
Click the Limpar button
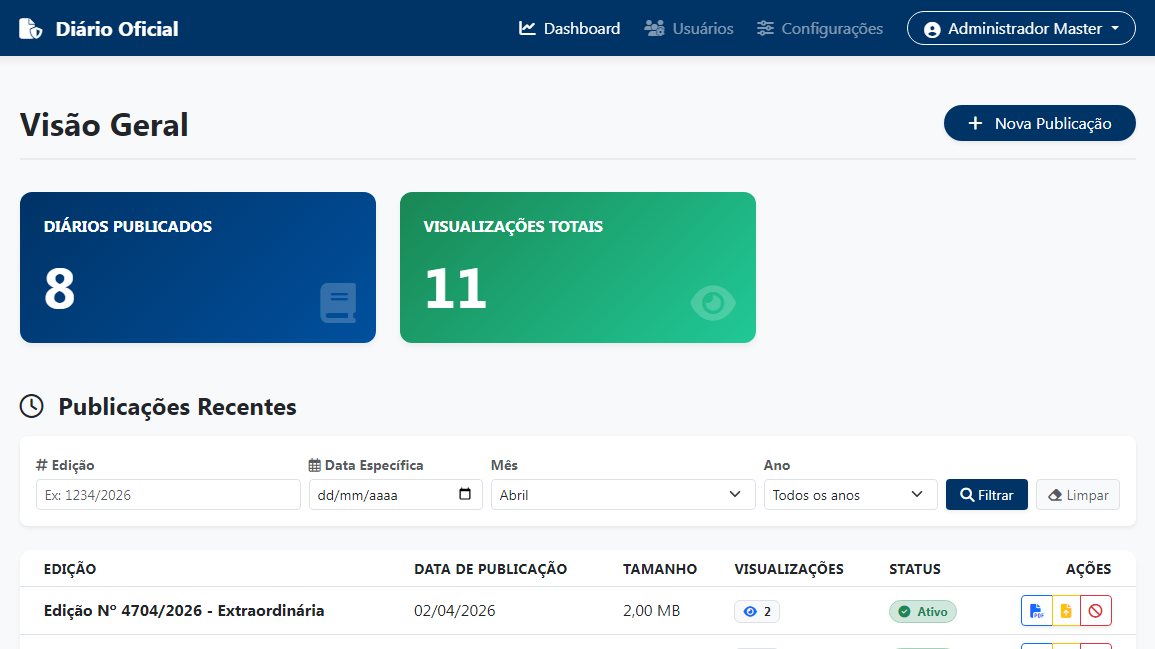[1078, 495]
